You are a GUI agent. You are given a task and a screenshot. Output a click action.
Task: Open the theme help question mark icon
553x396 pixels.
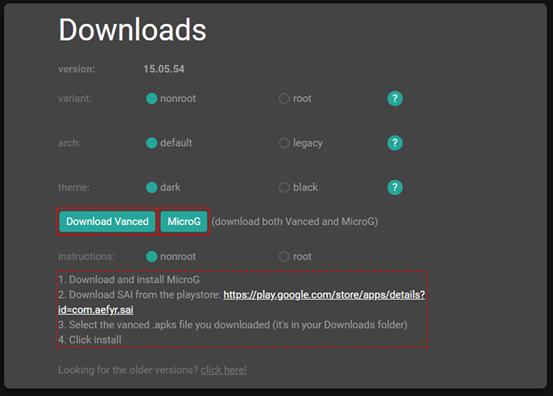tap(395, 187)
